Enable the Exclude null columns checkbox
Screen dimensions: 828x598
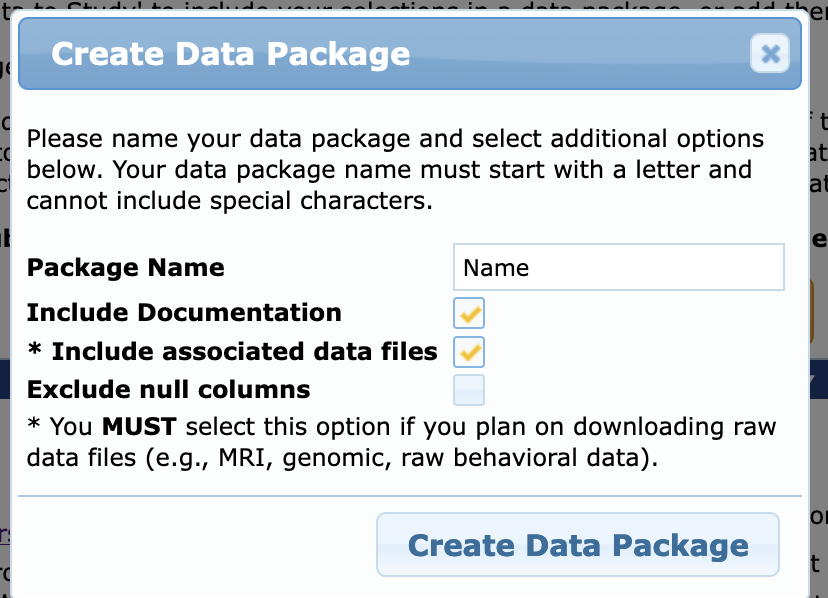coord(468,390)
